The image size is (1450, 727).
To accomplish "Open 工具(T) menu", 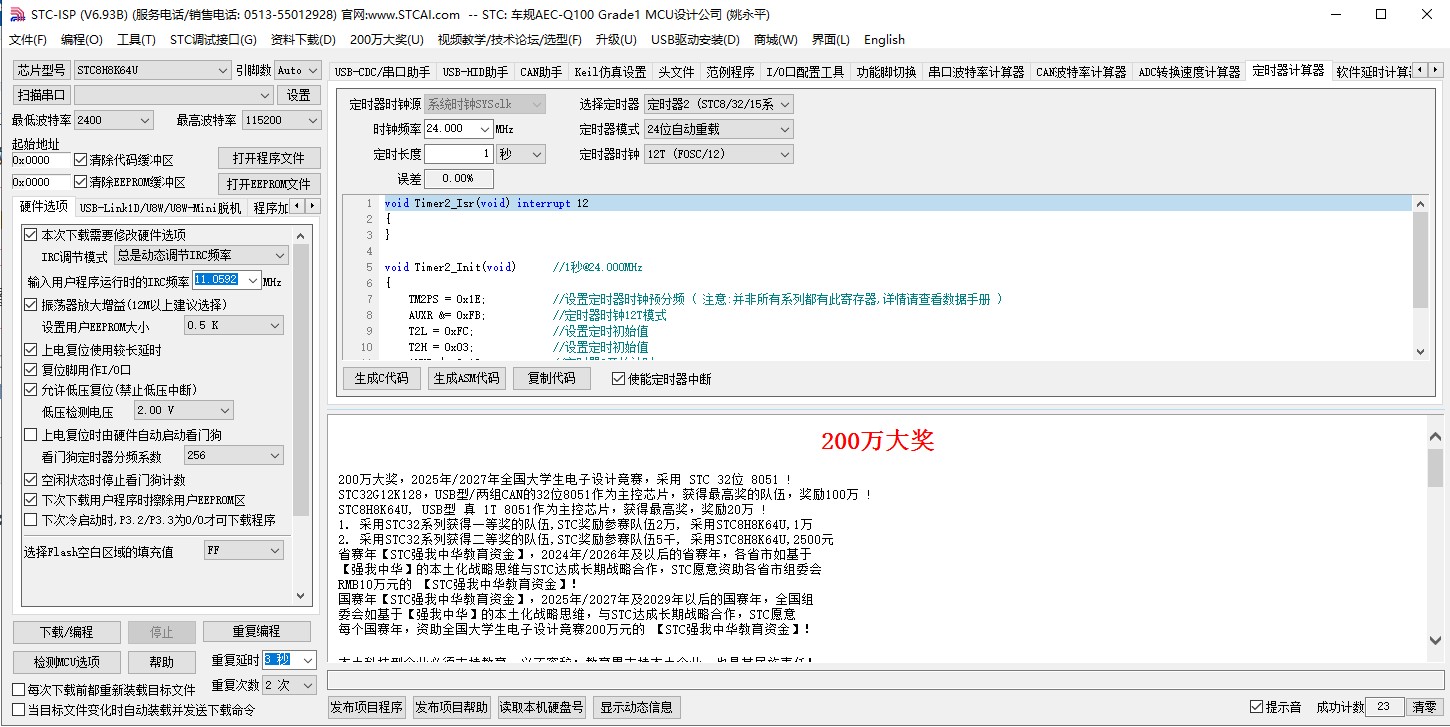I will point(136,40).
